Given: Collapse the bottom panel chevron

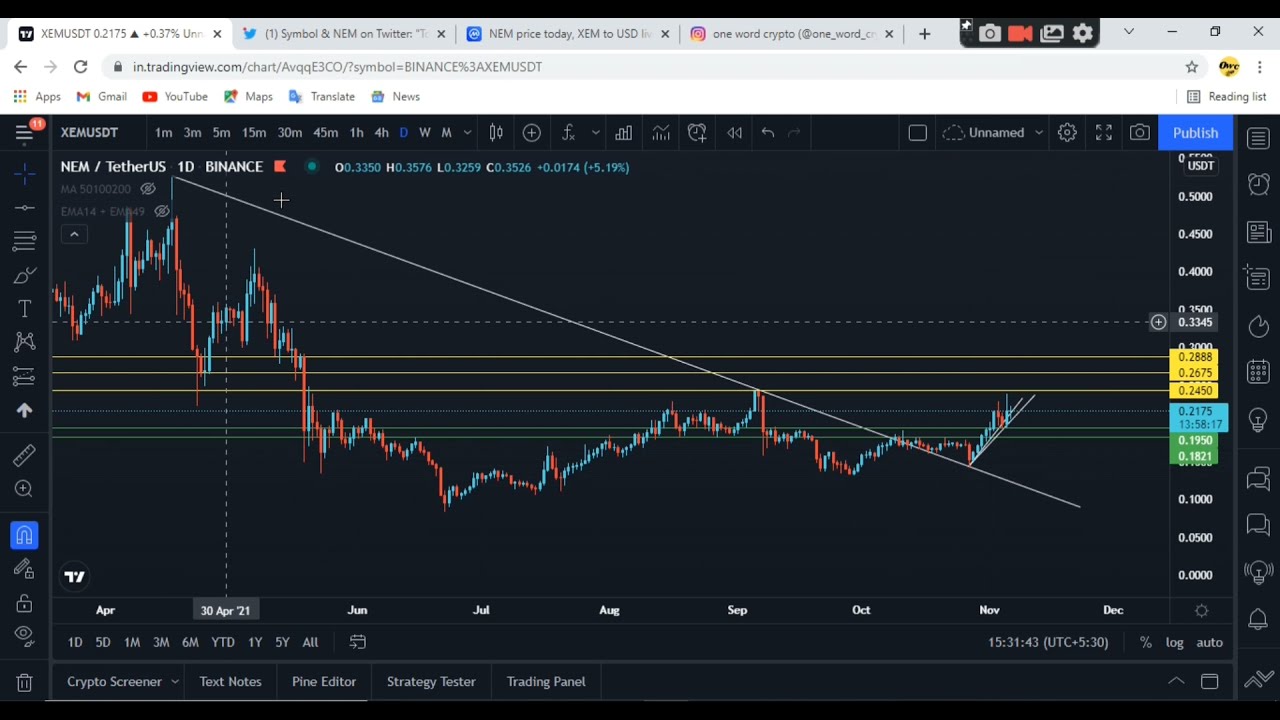Looking at the screenshot, I should [x=1176, y=682].
